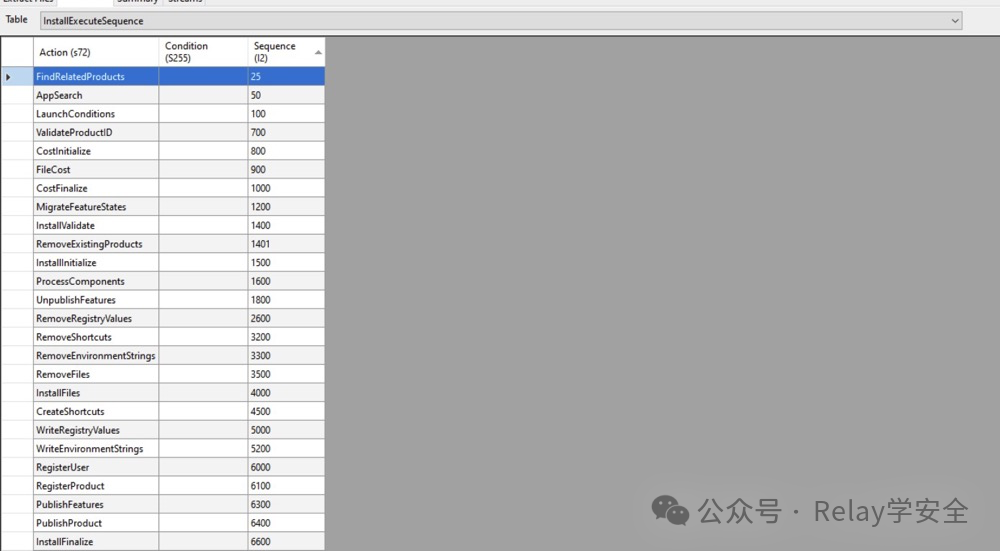Click sequence value 3200 cell
This screenshot has width=1000, height=551.
click(286, 337)
